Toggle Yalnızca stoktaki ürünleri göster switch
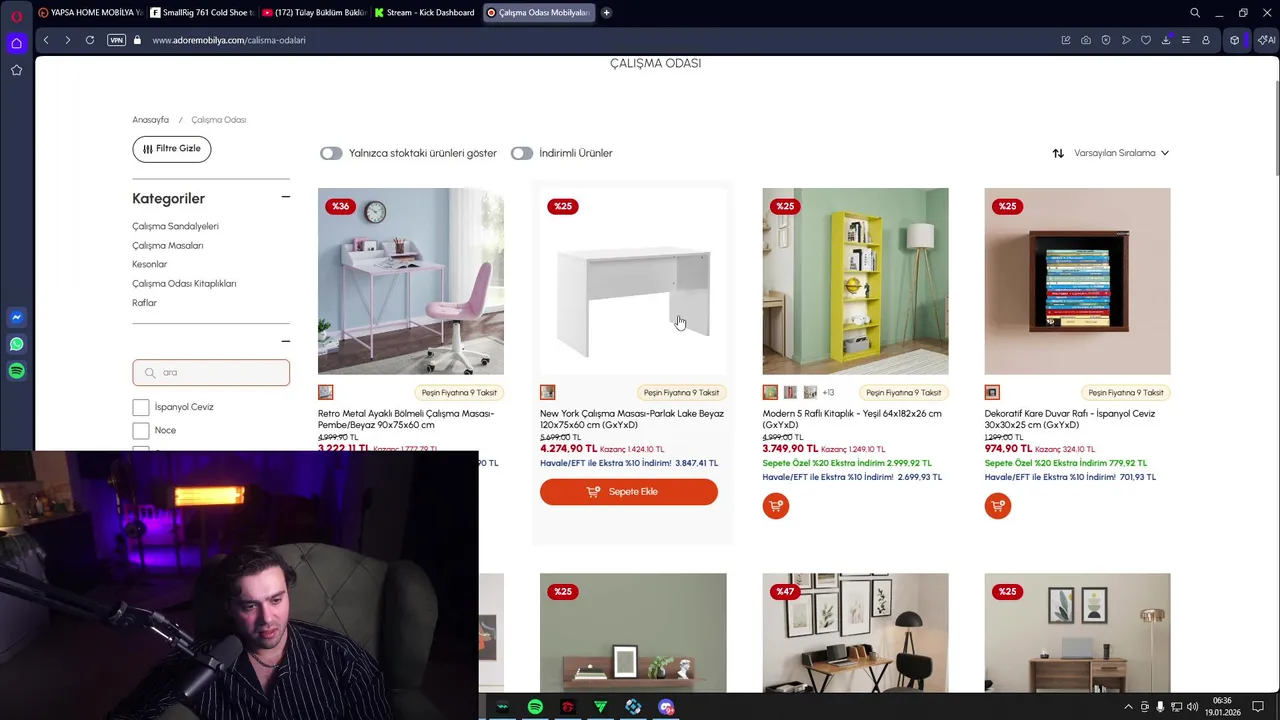 pyautogui.click(x=331, y=153)
